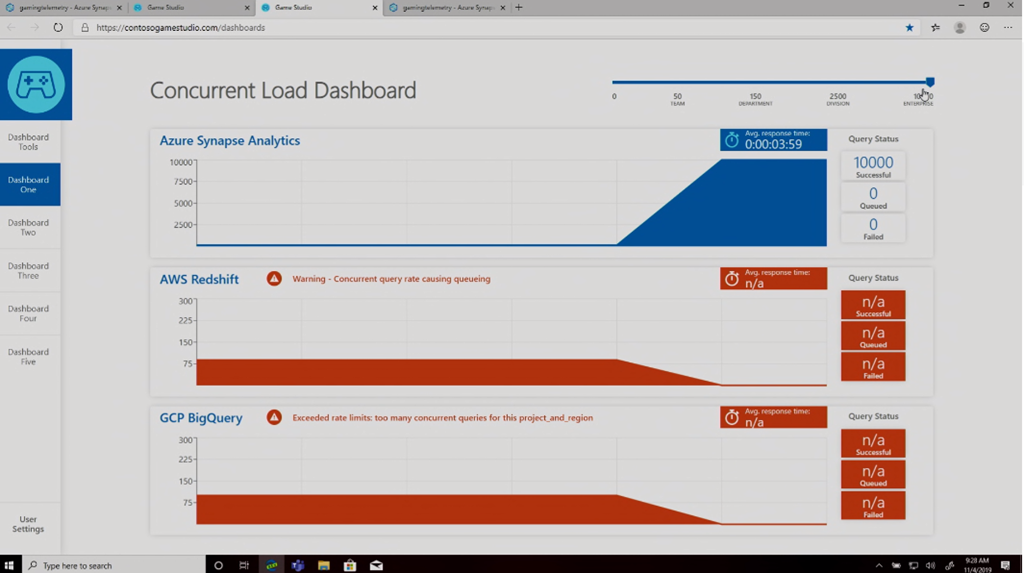Image resolution: width=1024 pixels, height=573 pixels.
Task: Refresh the page with the reload icon
Action: click(58, 28)
